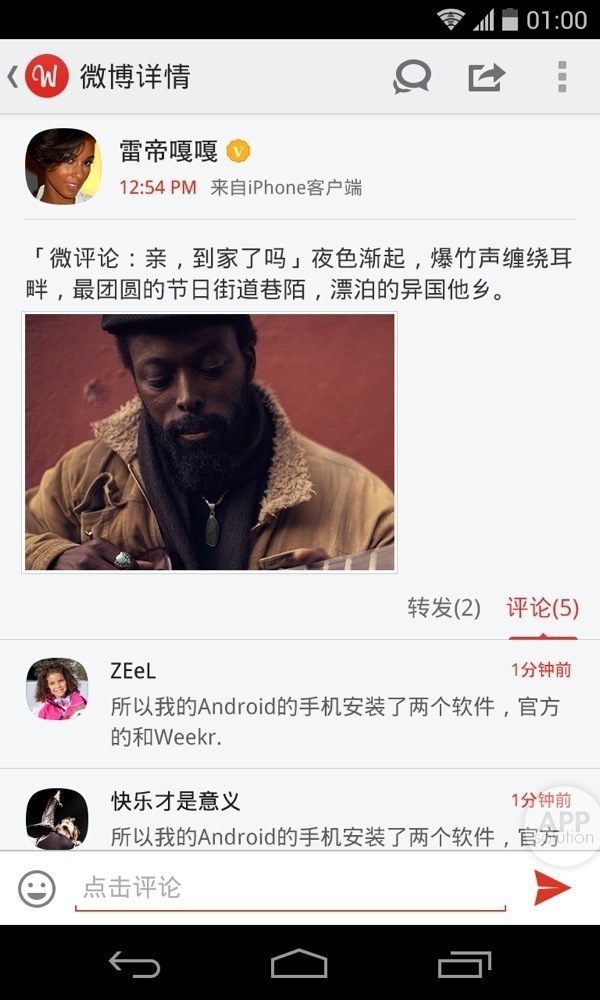Tap the share arrow icon in toolbar
600x1000 pixels.
coord(487,77)
